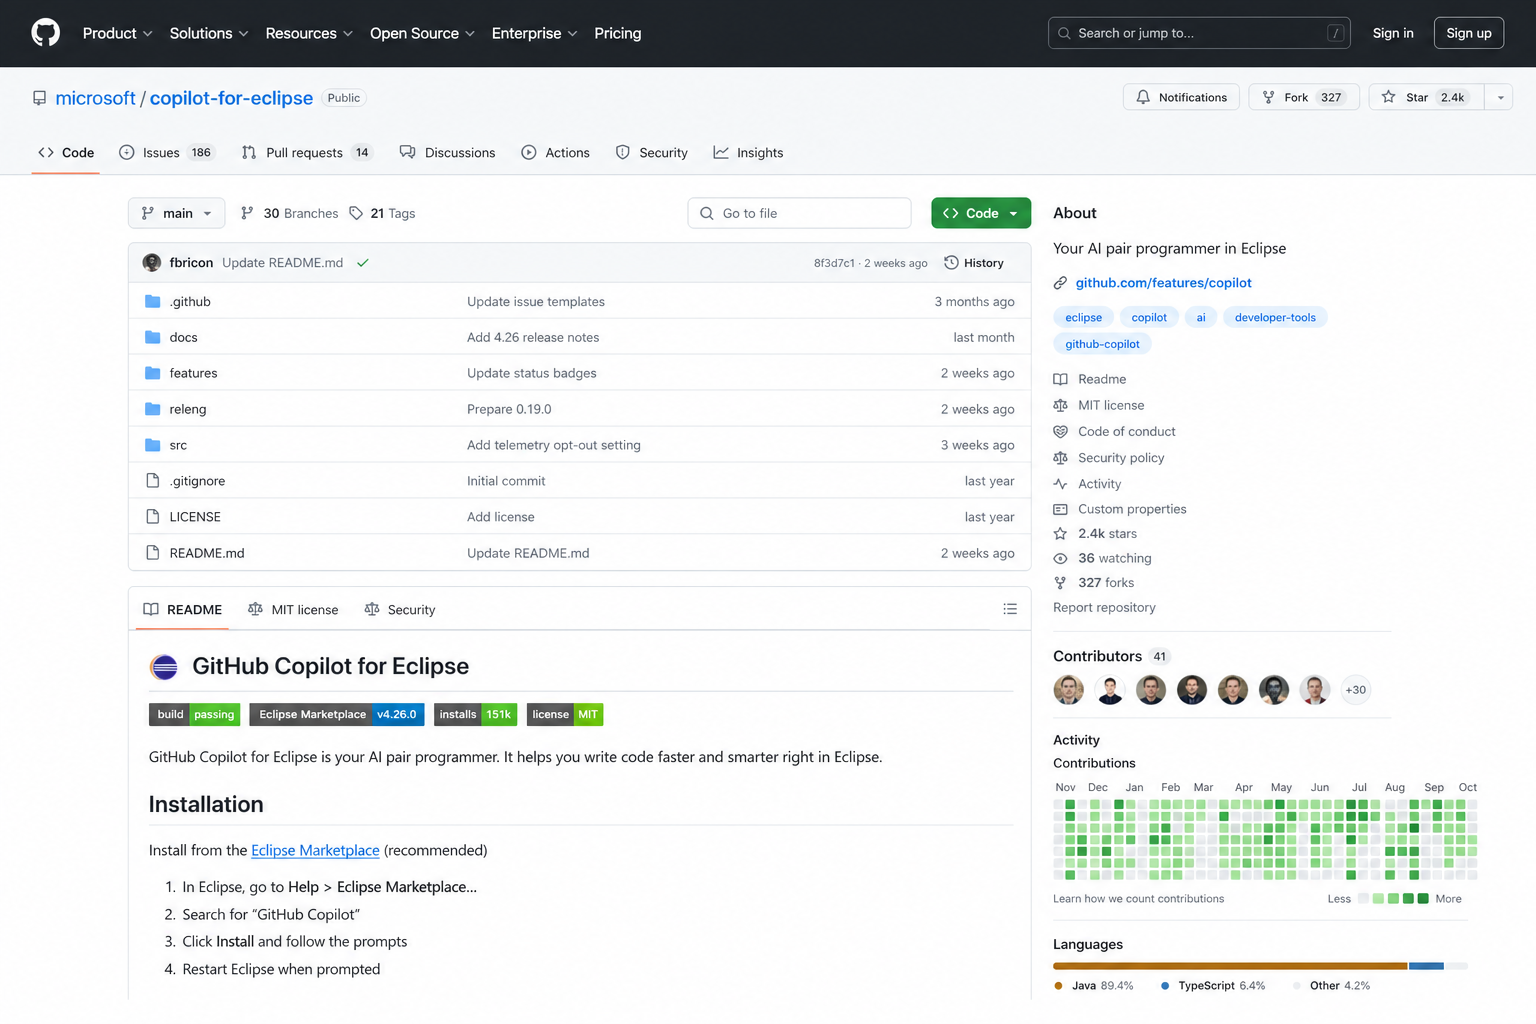Click the green commit status check mark
Viewport: 1536px width, 1024px height.
point(363,263)
